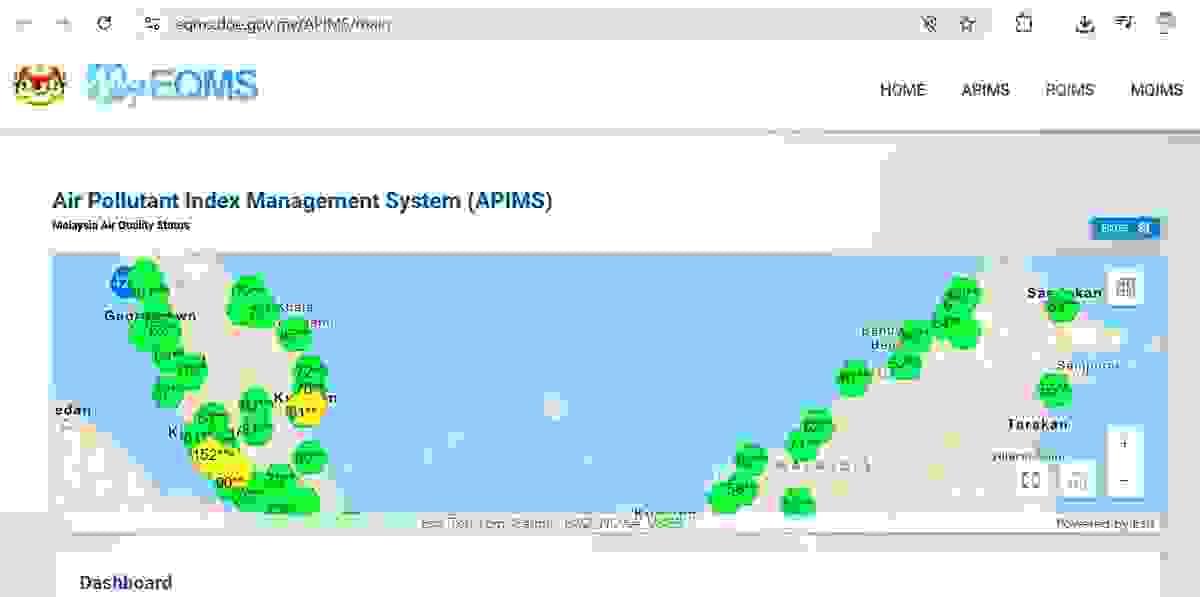Zoom out the map with the minus button
This screenshot has width=1200, height=597.
pyautogui.click(x=1124, y=480)
